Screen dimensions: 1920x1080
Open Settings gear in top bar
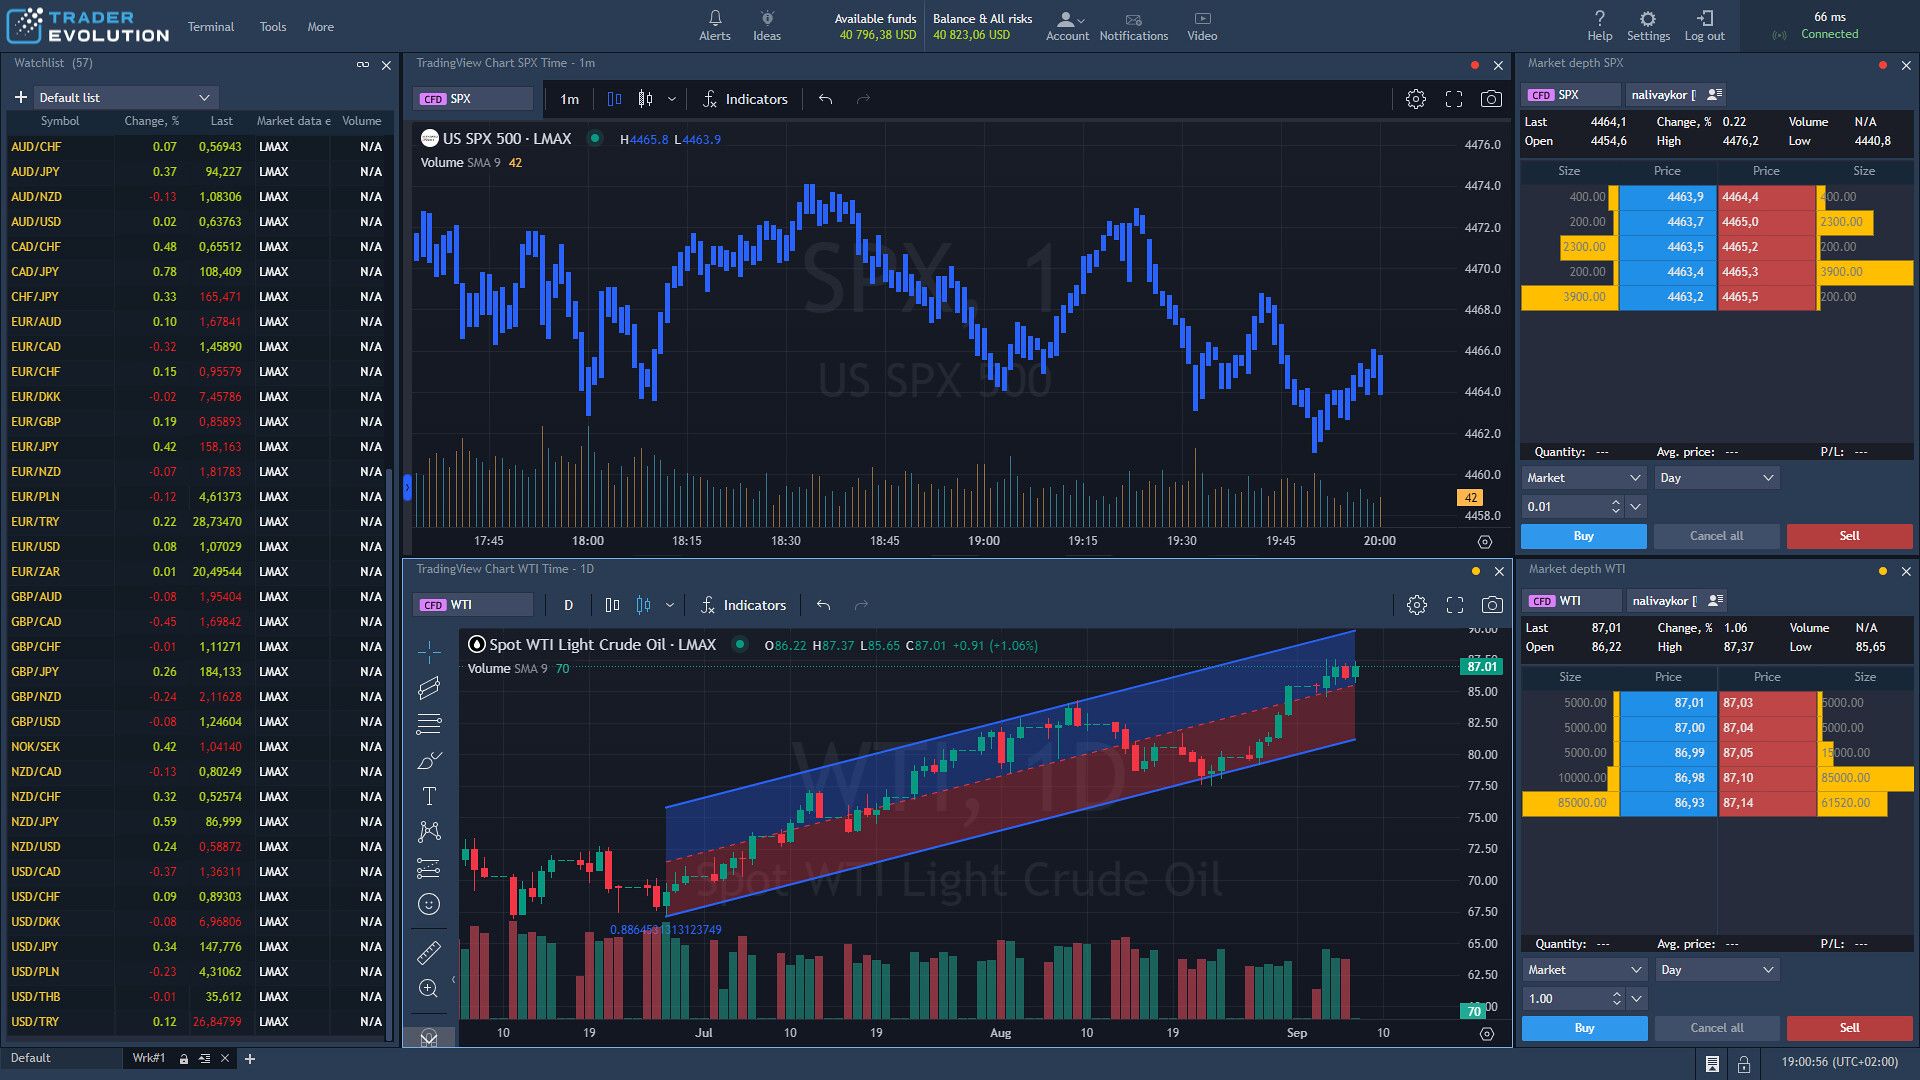click(1648, 18)
